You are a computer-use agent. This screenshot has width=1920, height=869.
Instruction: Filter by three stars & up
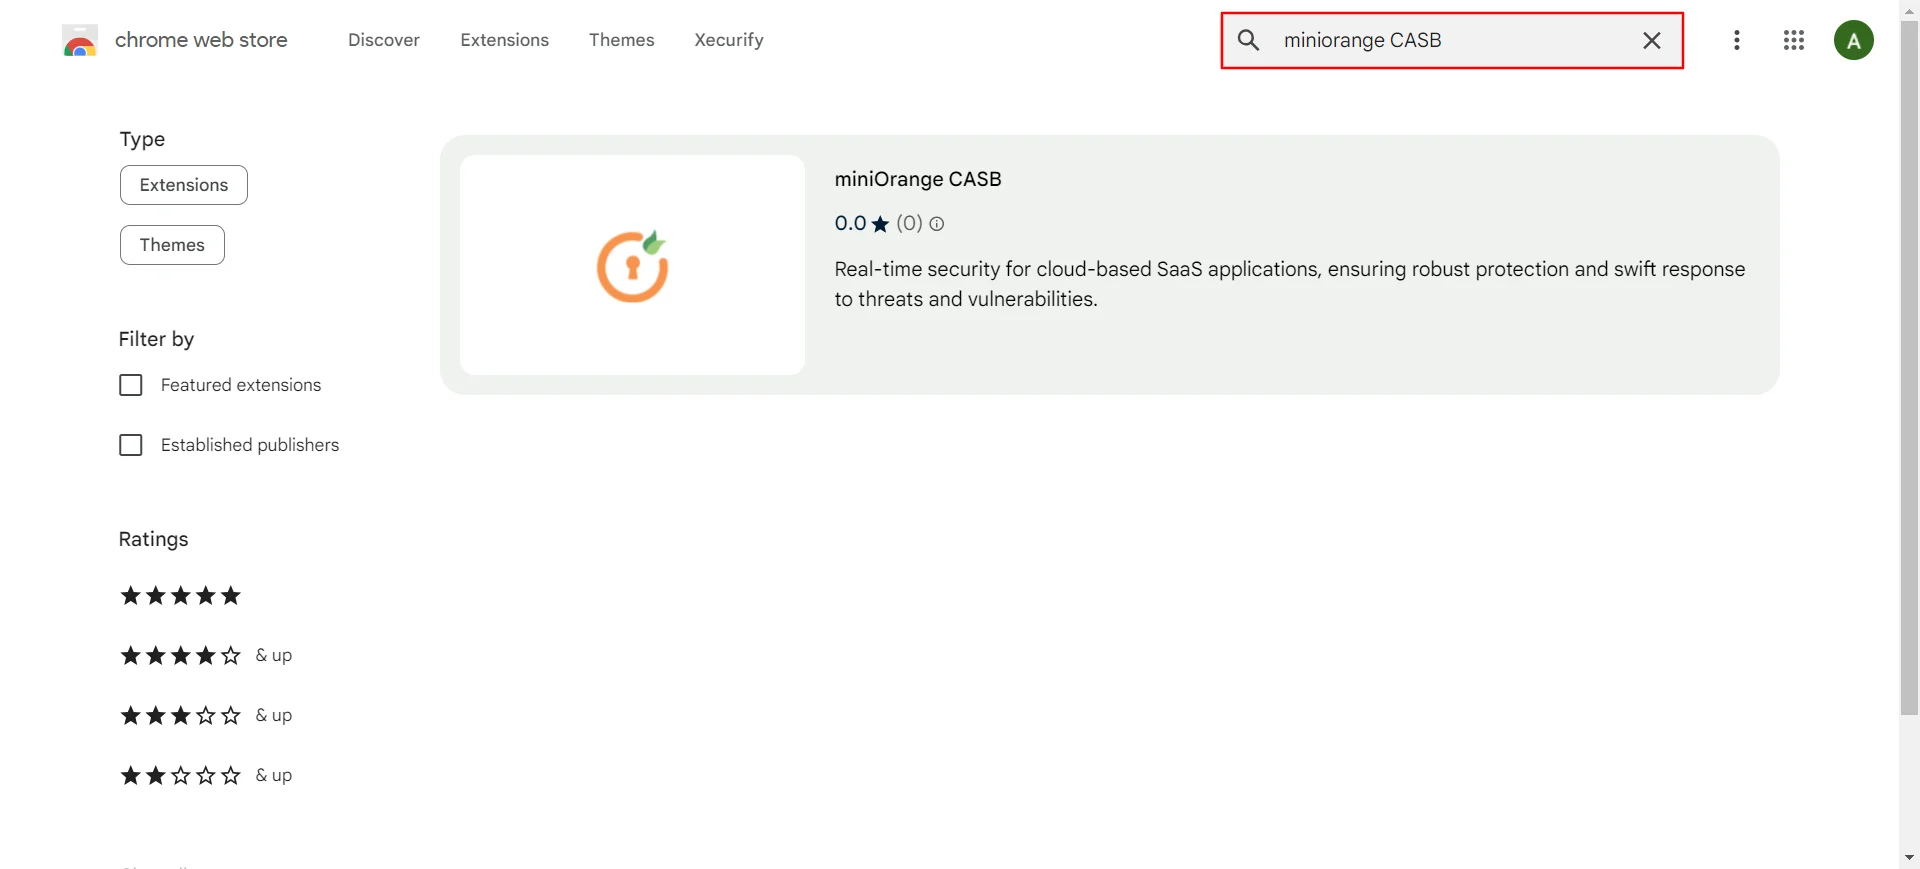[x=206, y=716]
